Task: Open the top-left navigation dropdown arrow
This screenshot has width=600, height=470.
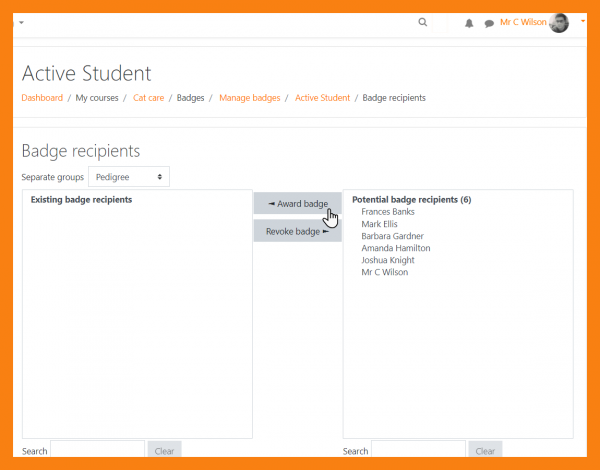Action: 21,22
